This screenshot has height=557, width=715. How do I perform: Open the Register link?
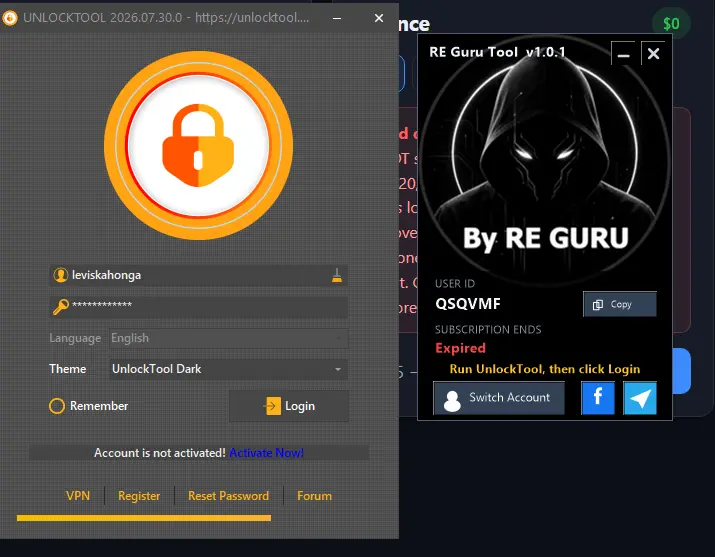coord(139,495)
